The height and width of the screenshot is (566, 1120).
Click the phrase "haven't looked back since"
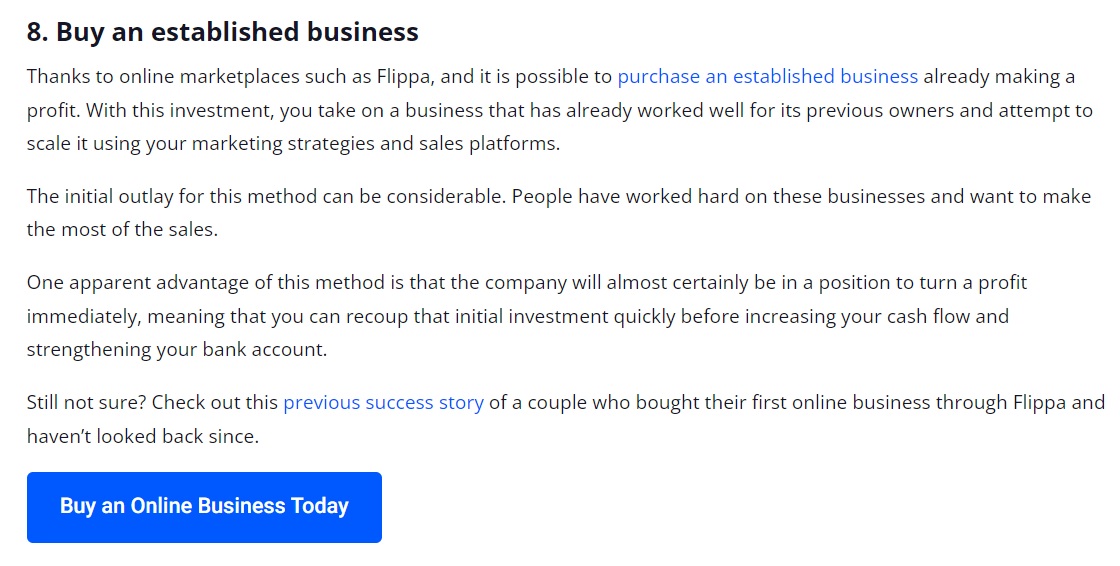pyautogui.click(x=143, y=437)
